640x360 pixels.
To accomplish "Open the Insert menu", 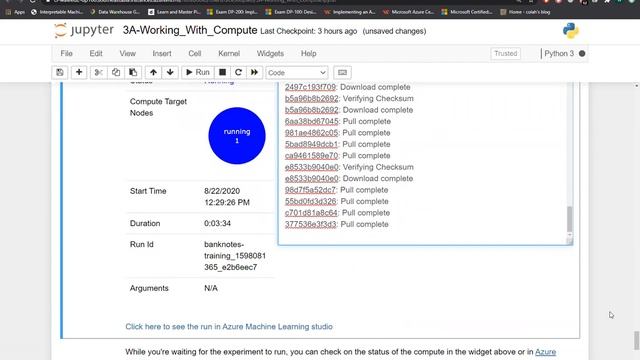I will pos(162,53).
